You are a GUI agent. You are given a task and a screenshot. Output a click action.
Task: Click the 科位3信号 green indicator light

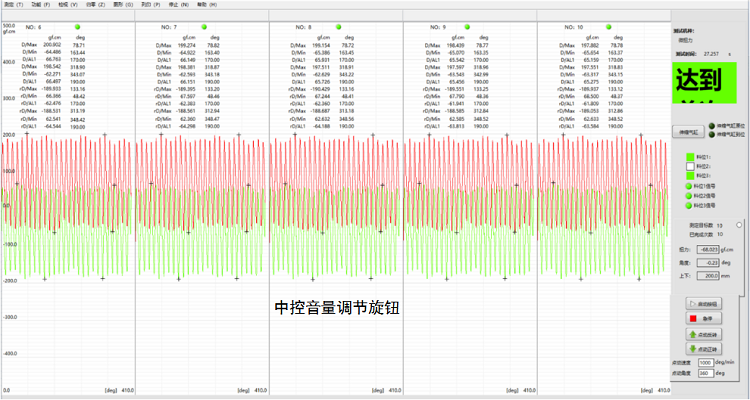(x=688, y=205)
